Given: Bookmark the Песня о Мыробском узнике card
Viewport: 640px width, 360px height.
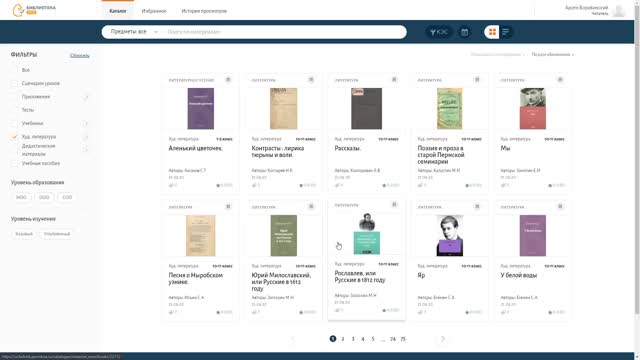Looking at the screenshot, I should click(x=228, y=207).
